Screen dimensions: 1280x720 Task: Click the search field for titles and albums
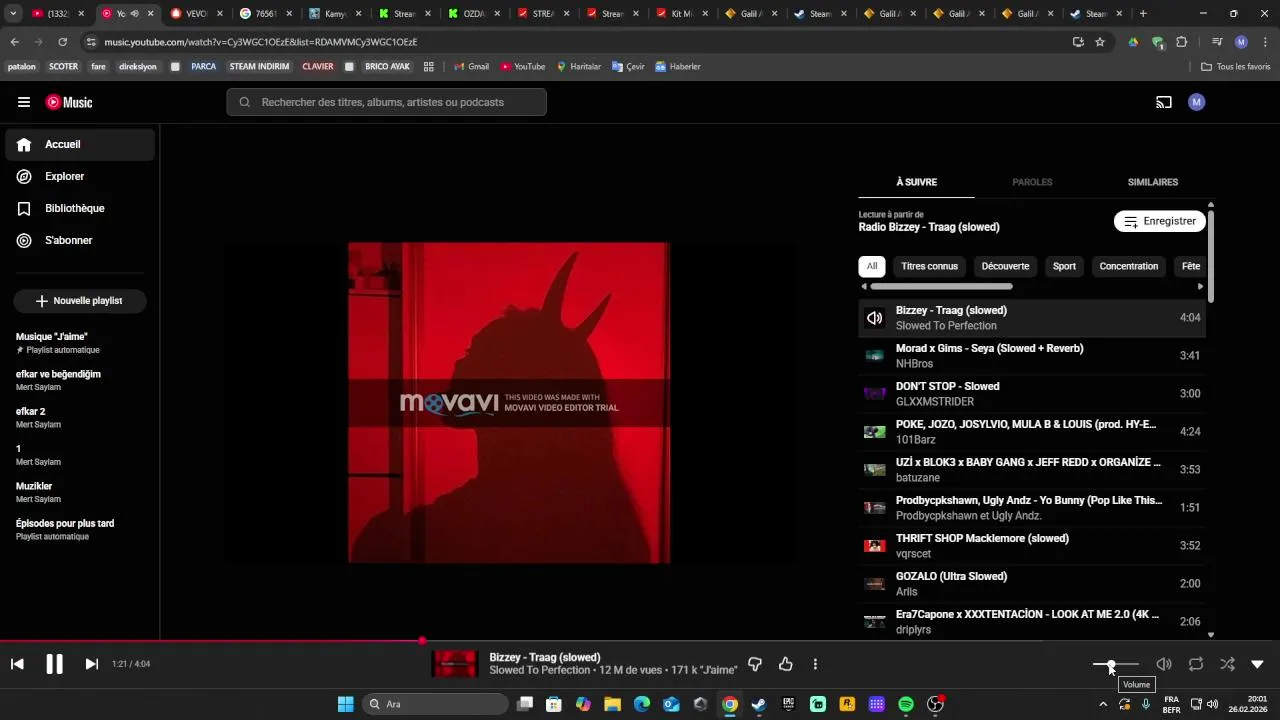click(386, 102)
